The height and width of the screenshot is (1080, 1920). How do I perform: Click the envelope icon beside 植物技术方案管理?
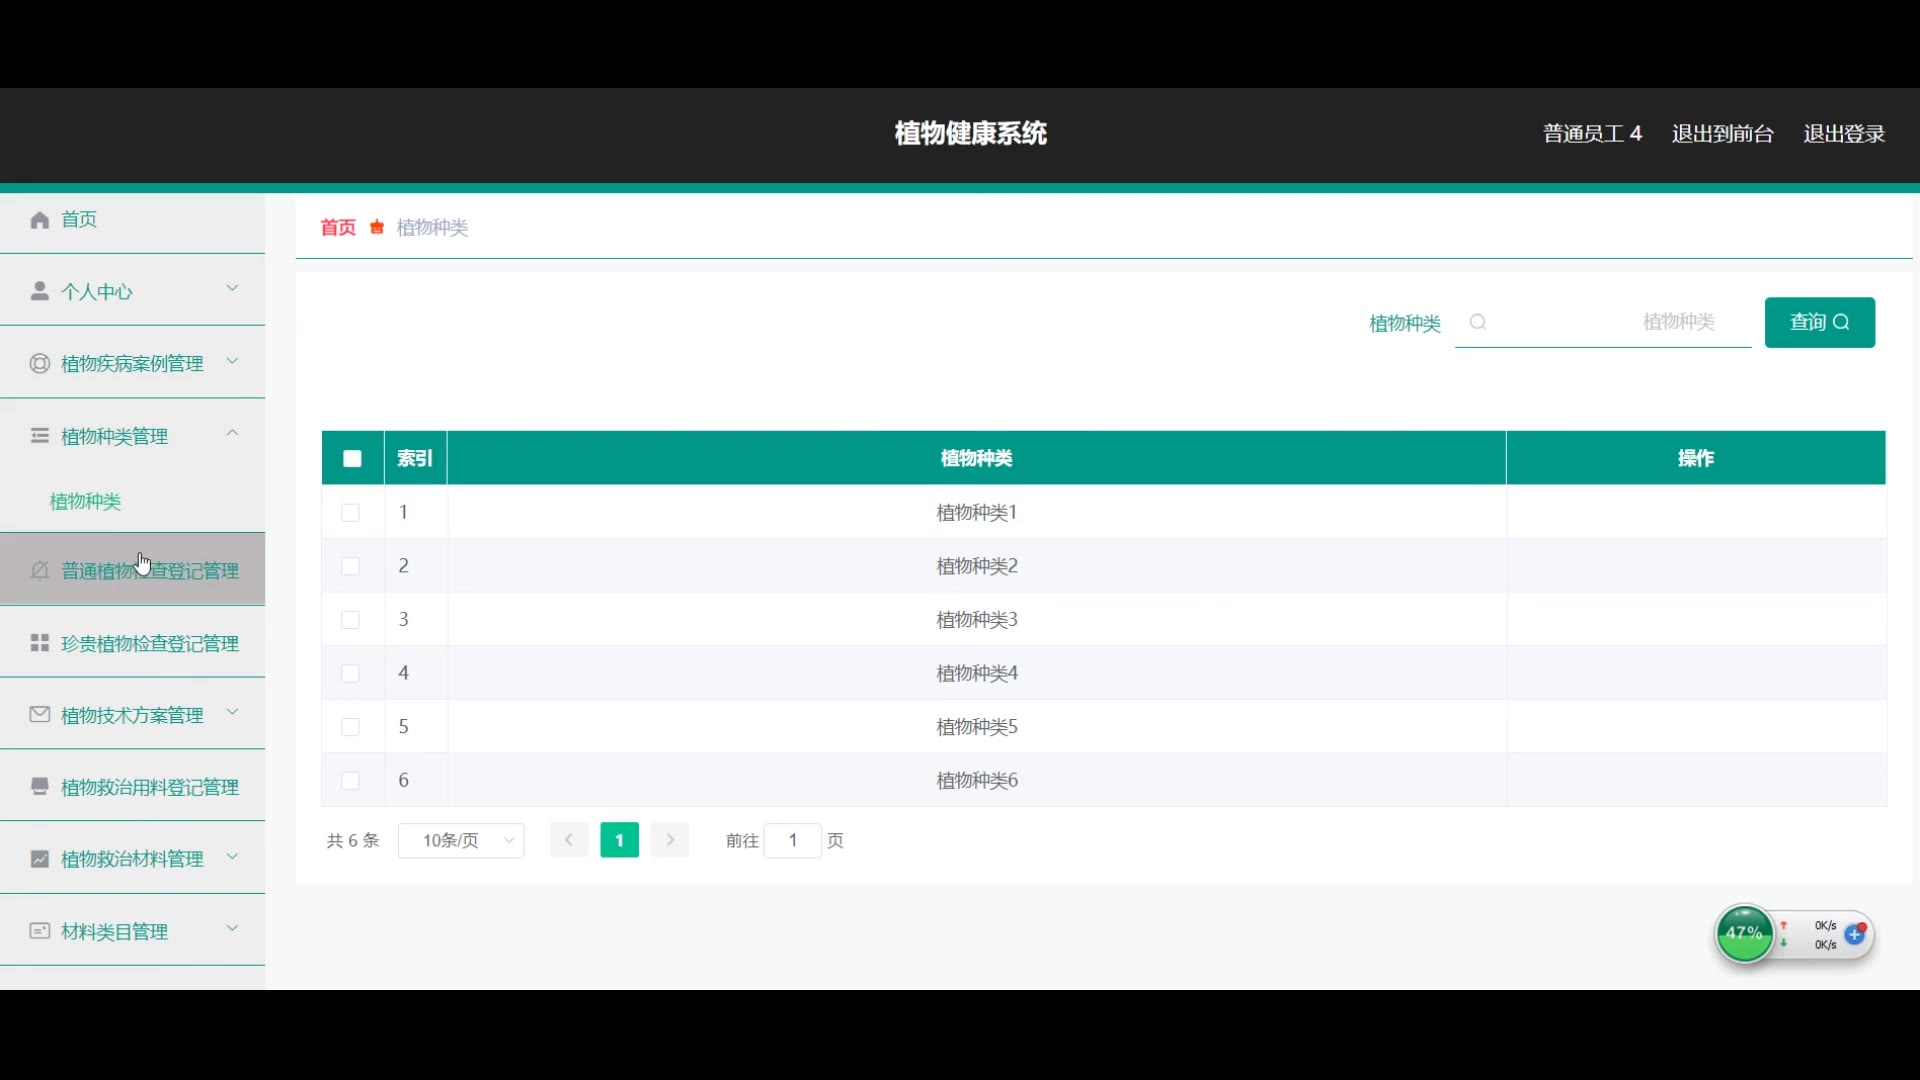(x=40, y=715)
